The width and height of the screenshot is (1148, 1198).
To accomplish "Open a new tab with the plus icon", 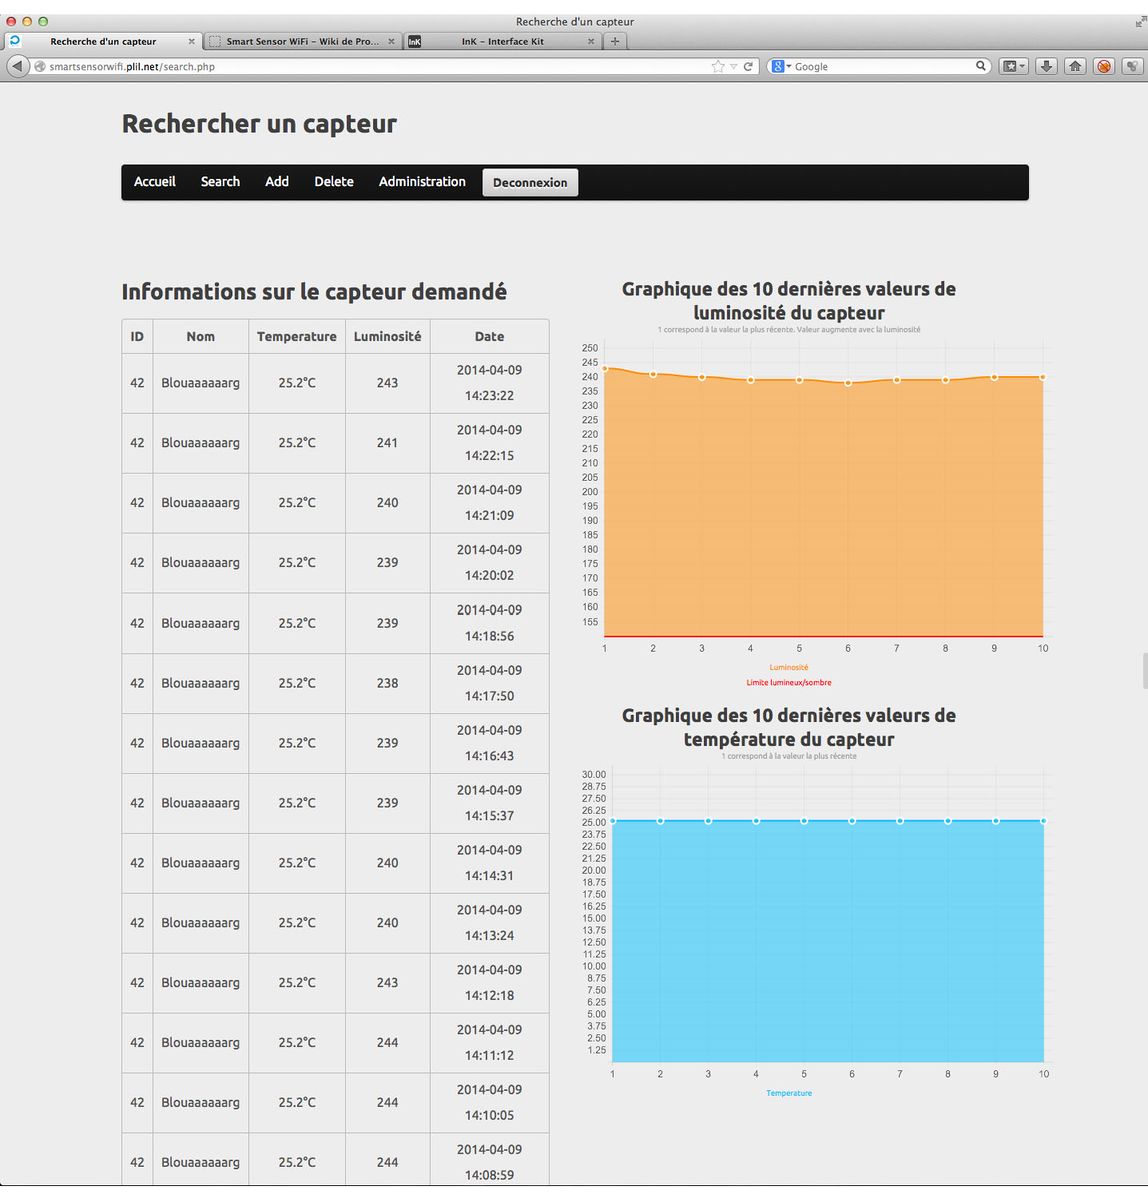I will [615, 41].
